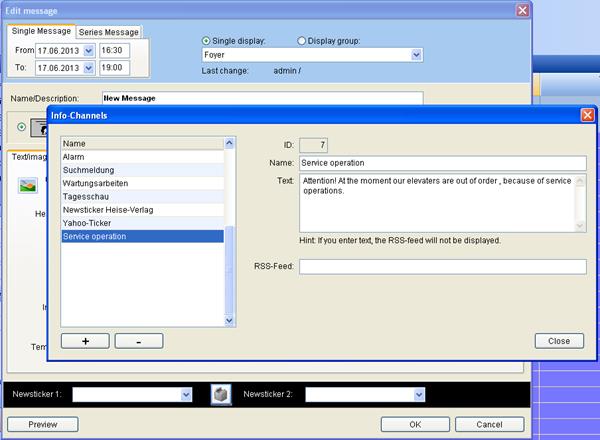600x440 pixels.
Task: Select the Display group radio button
Action: (303, 40)
